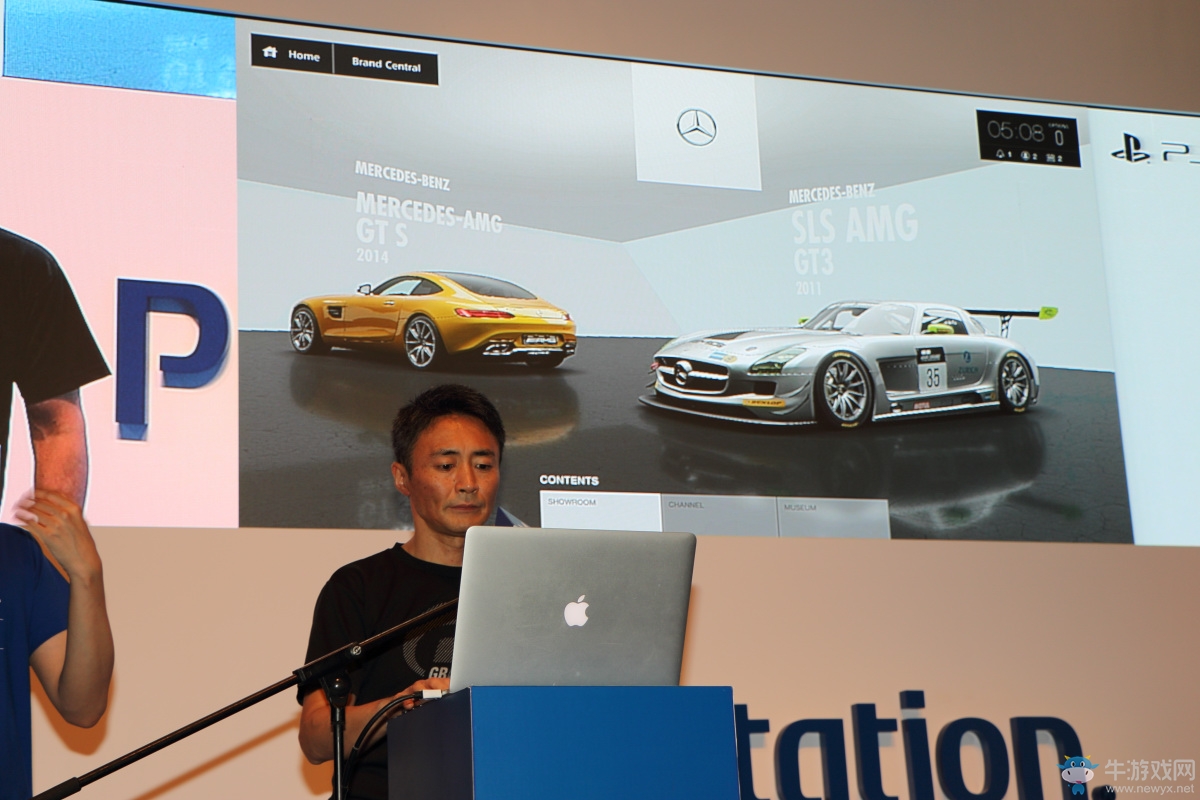Select the silver SLS AMG GT3 race car

point(848,363)
